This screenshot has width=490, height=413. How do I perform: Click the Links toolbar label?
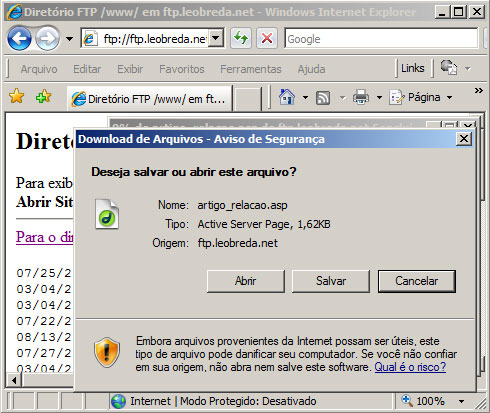[x=413, y=68]
